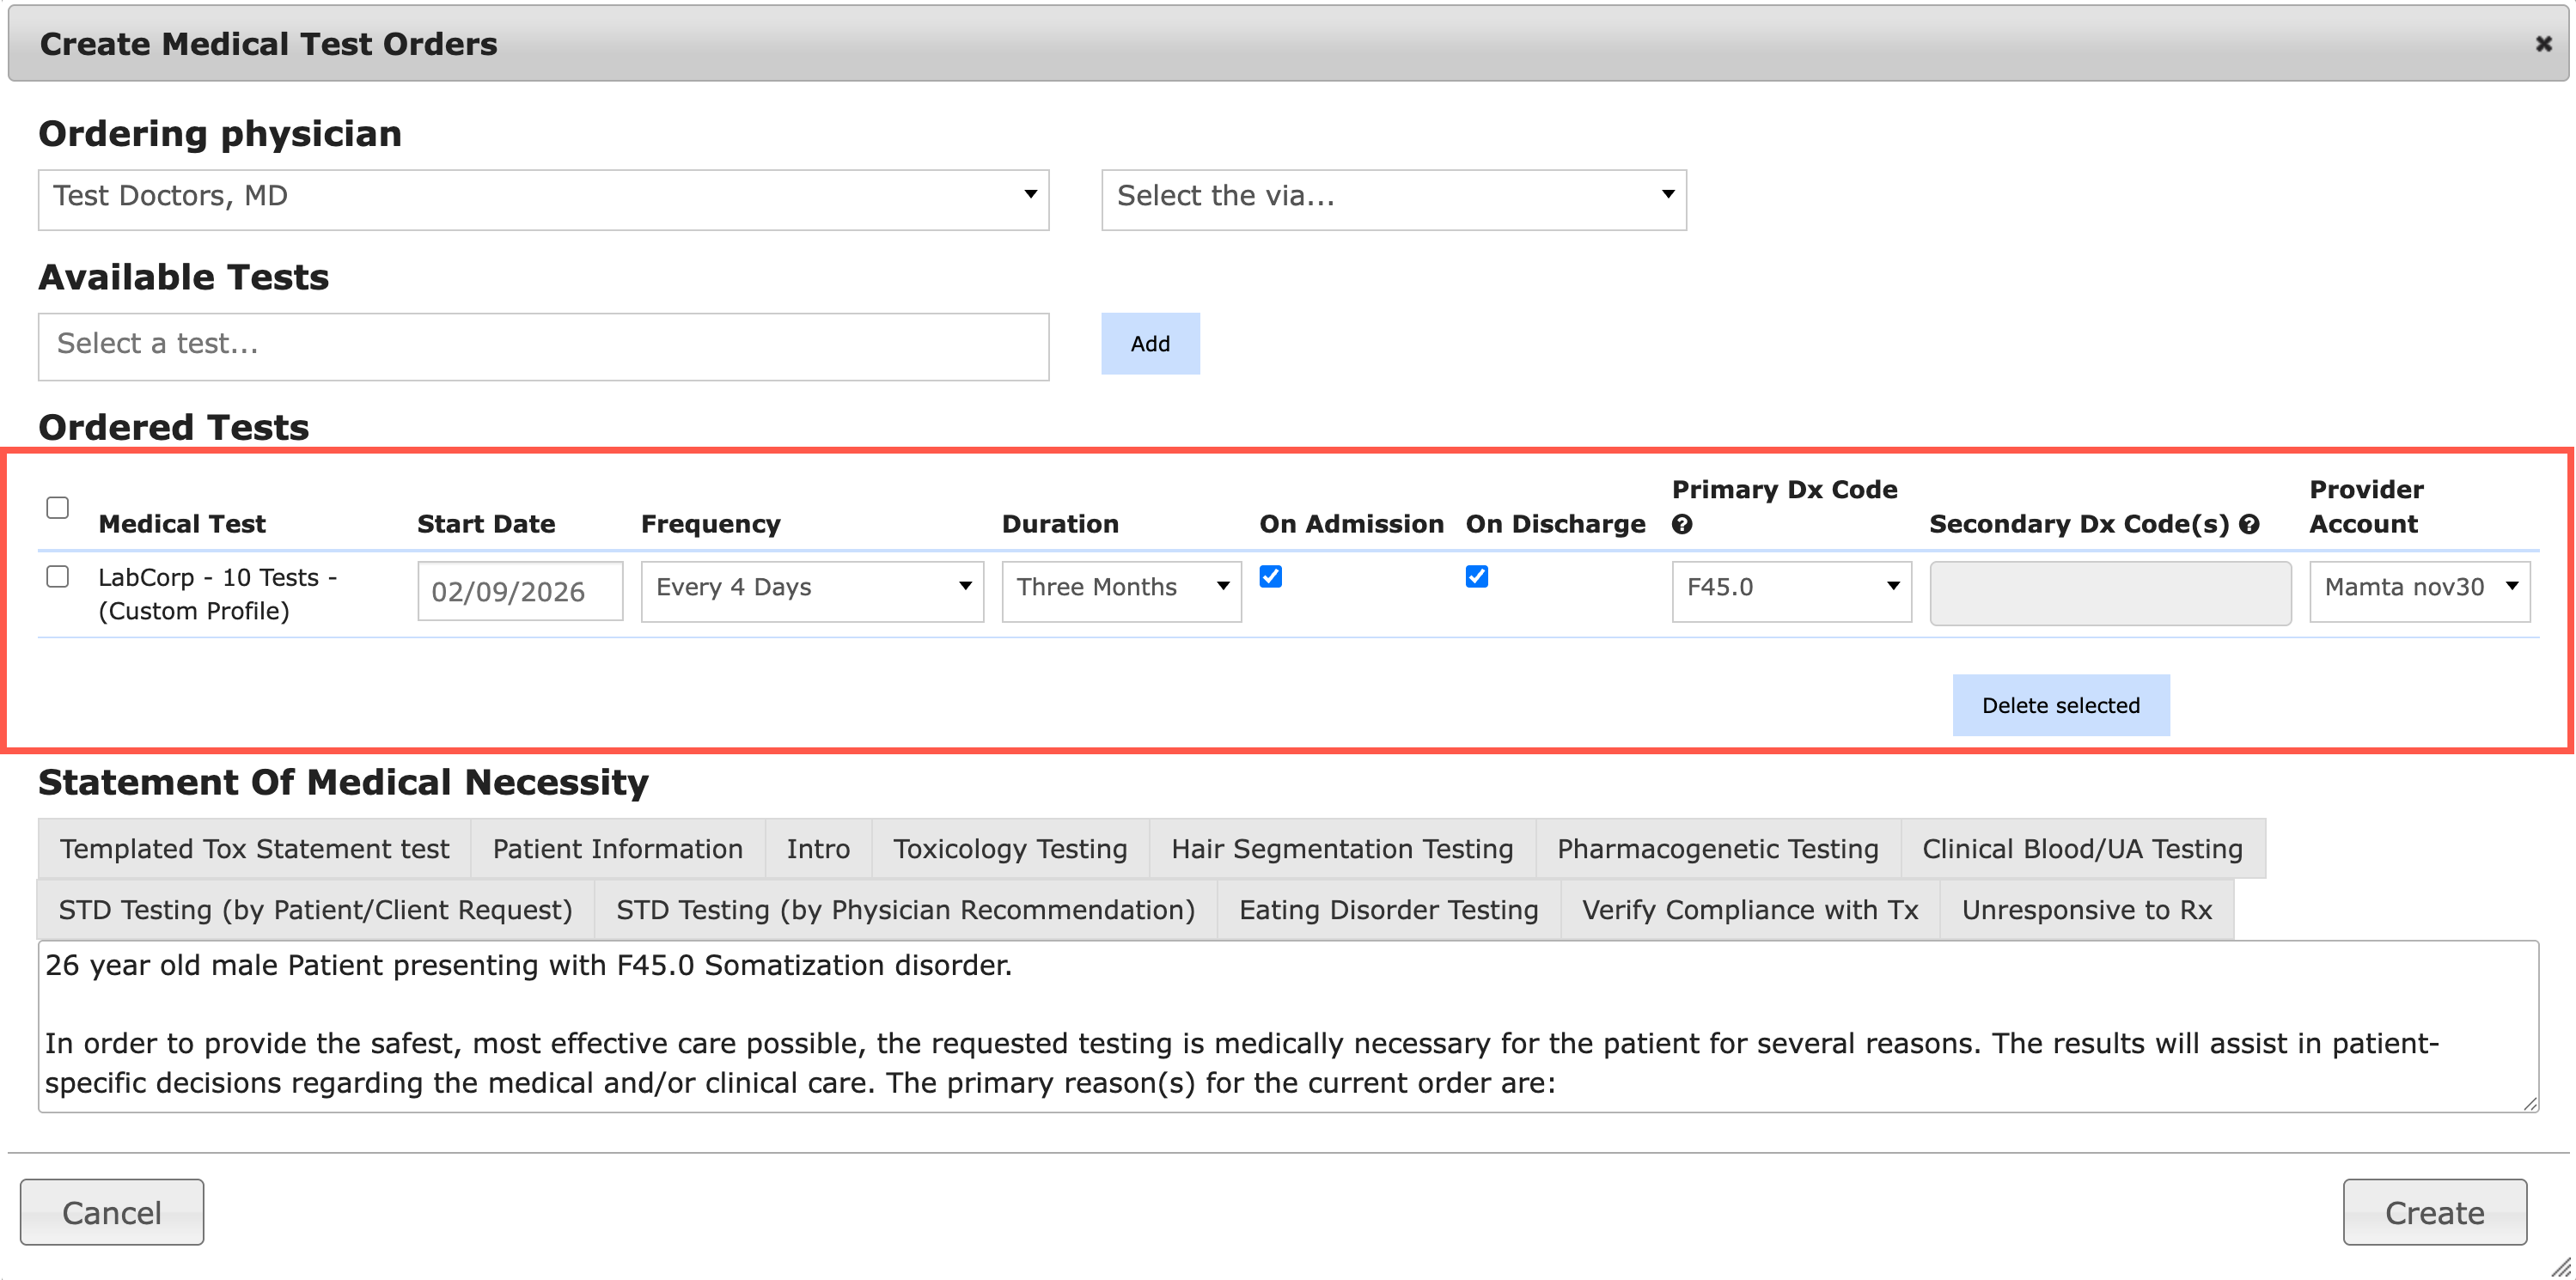
Task: Check the LabCorp - 10 Tests row checkbox
Action: [58, 576]
